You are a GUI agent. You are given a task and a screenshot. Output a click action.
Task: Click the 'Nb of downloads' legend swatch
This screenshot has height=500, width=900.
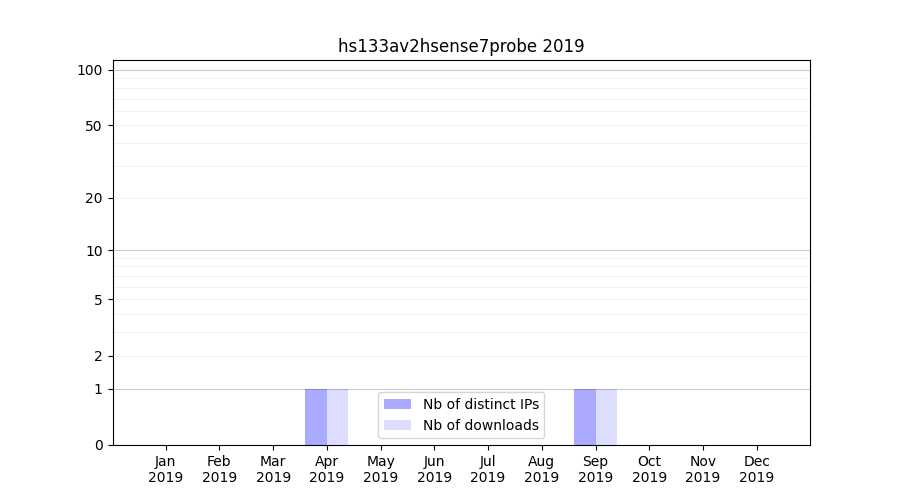[x=397, y=425]
